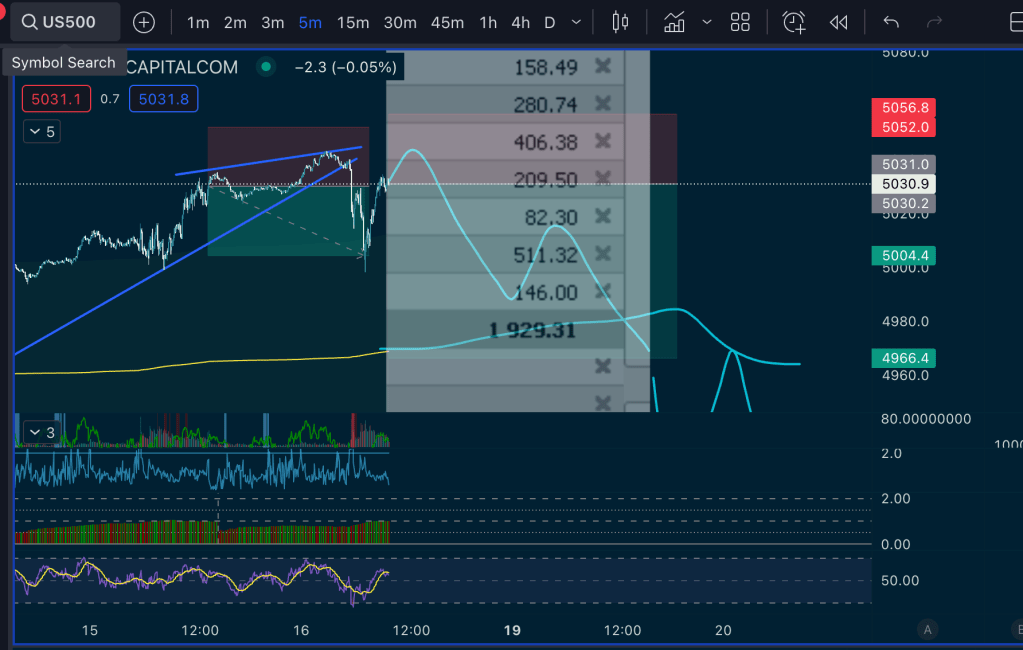
Task: Switch to the 15m timeframe
Action: [352, 22]
